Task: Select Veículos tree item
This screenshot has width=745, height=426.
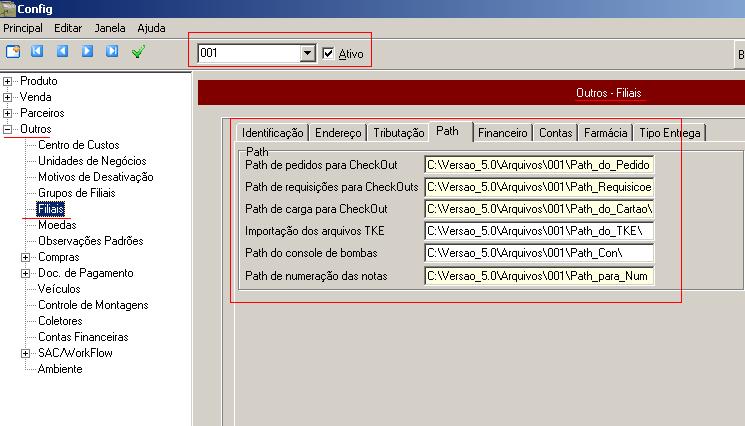Action: pos(59,289)
